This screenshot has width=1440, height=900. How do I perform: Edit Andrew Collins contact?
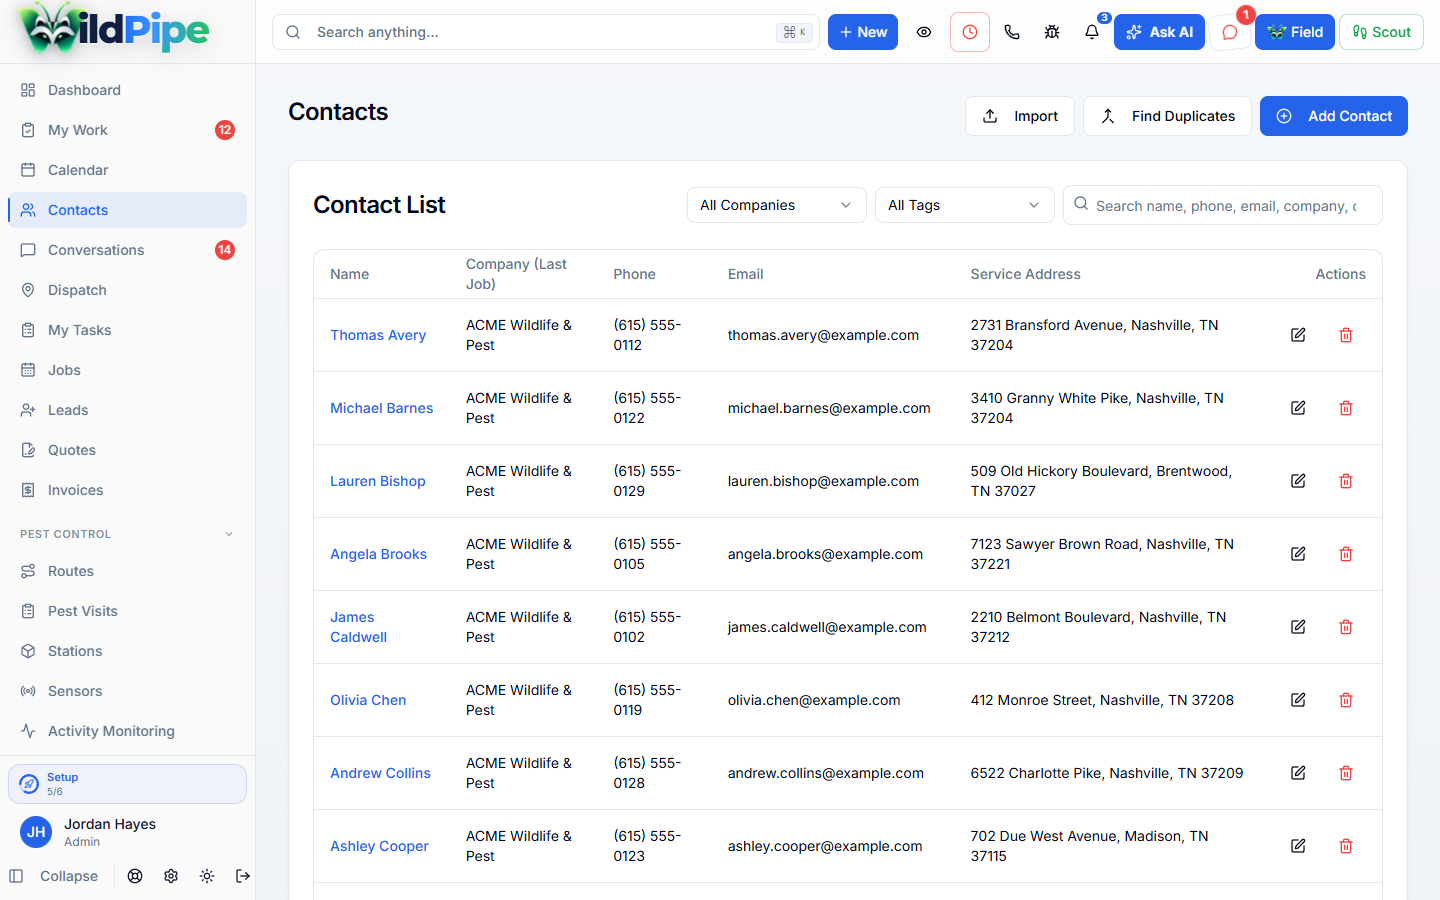click(1298, 773)
